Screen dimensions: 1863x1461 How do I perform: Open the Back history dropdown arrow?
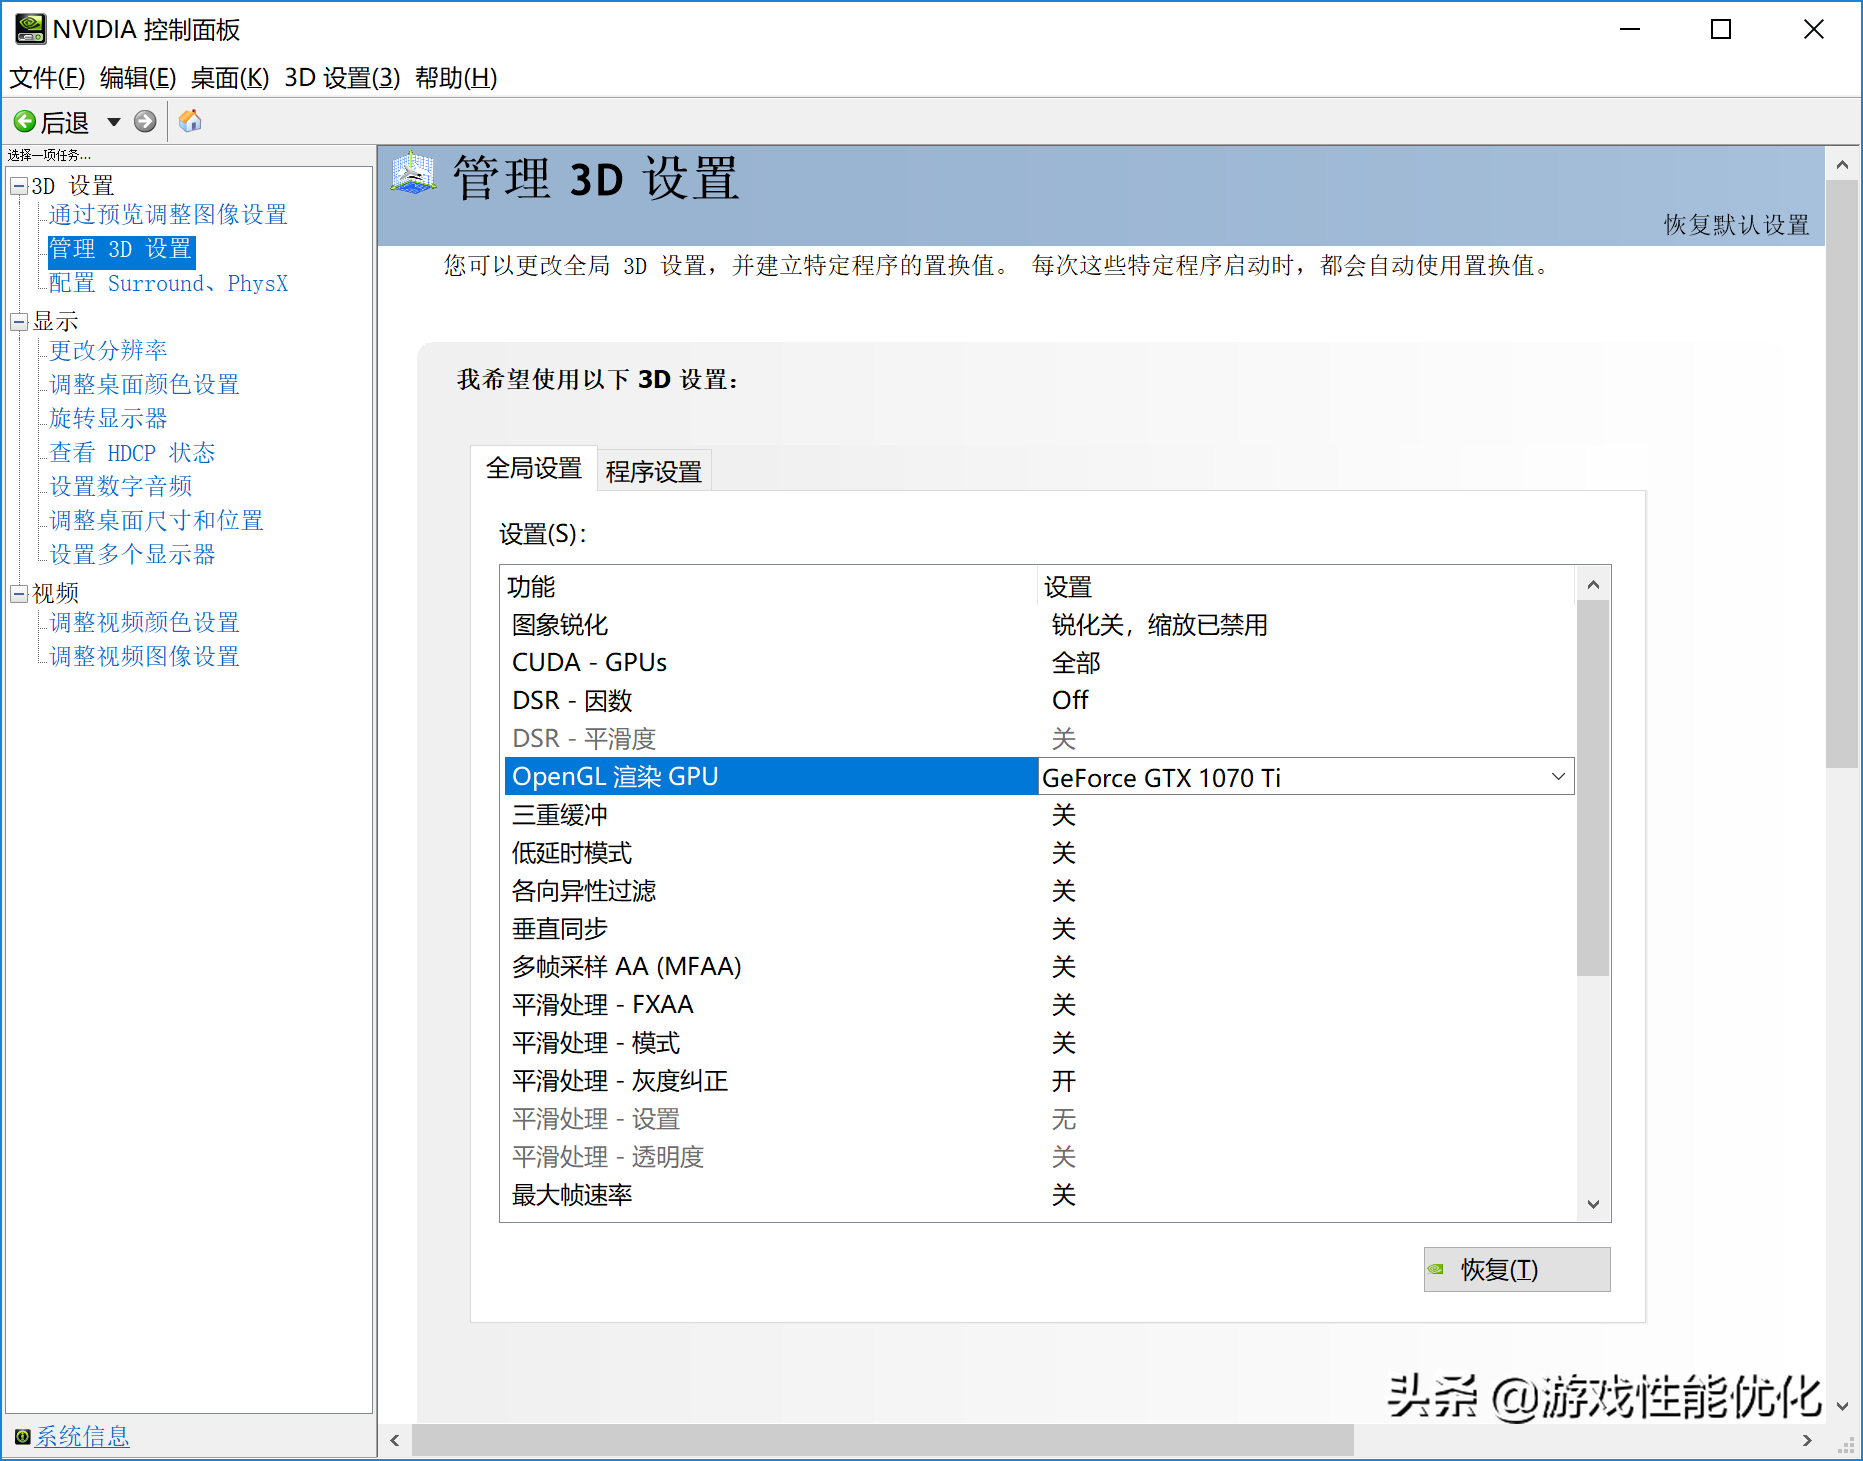point(114,122)
